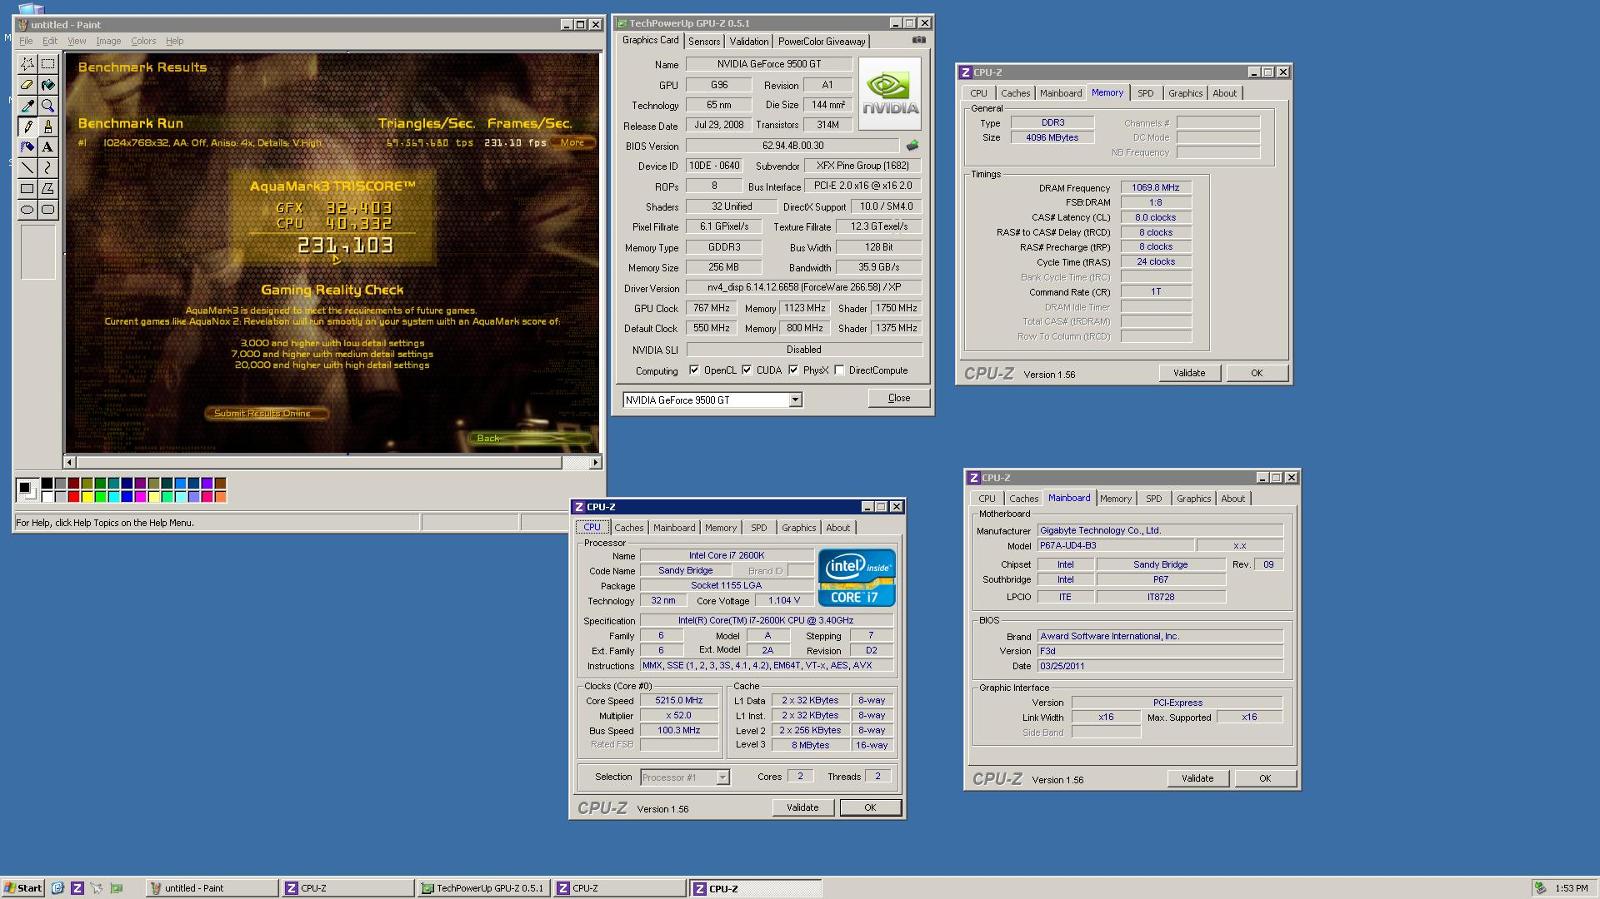
Task: Pick the Airbrush tool in Paint
Action: (x=27, y=147)
